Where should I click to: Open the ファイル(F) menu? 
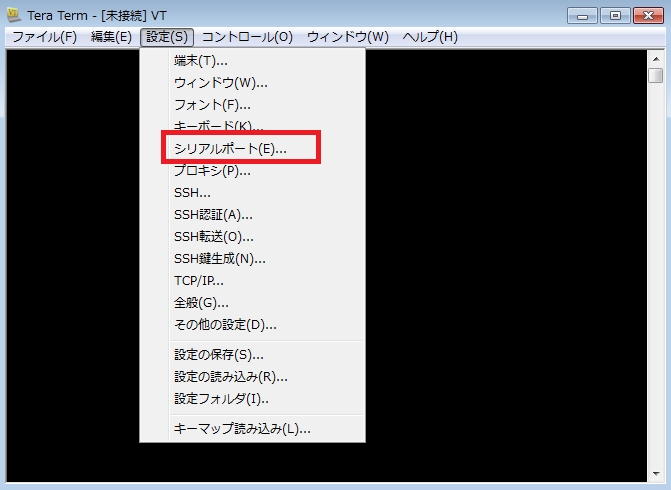click(45, 37)
